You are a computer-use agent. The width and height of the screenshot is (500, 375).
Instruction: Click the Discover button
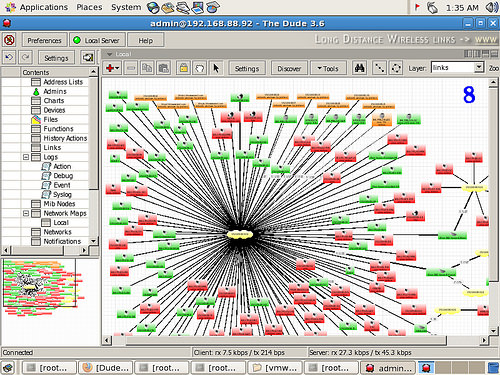tap(289, 68)
